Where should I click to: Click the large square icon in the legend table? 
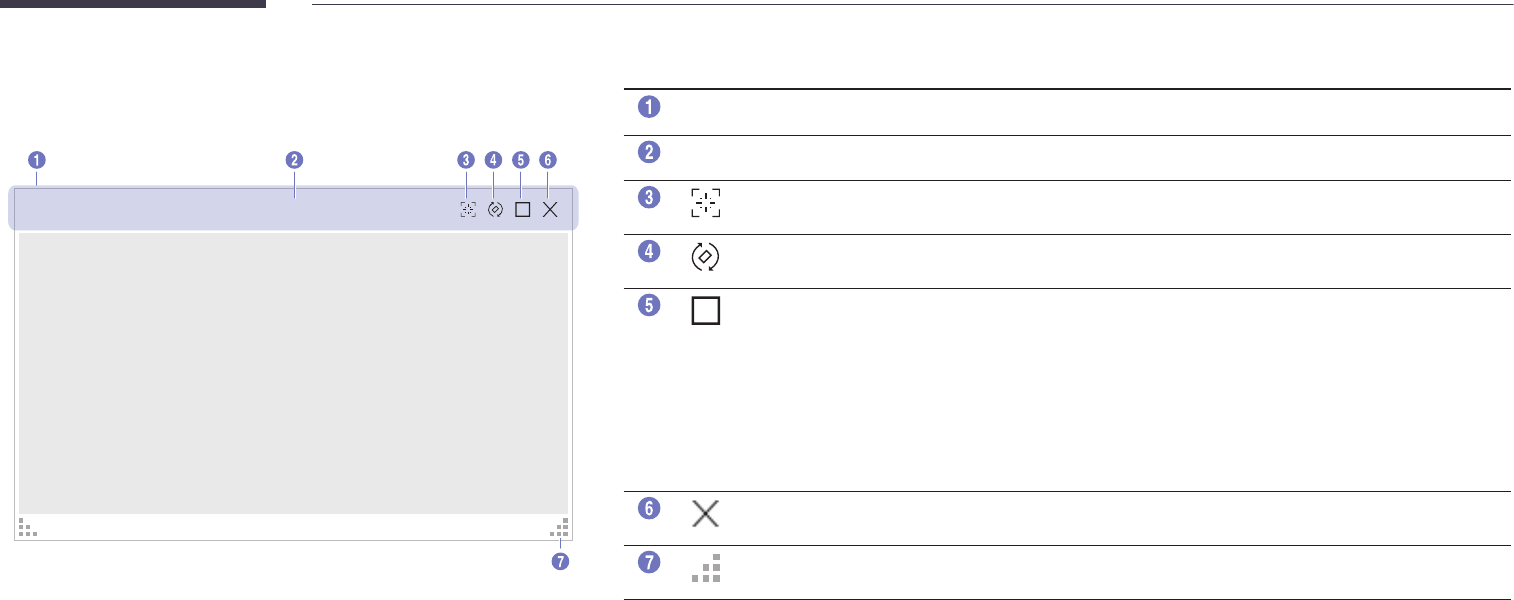(x=705, y=312)
